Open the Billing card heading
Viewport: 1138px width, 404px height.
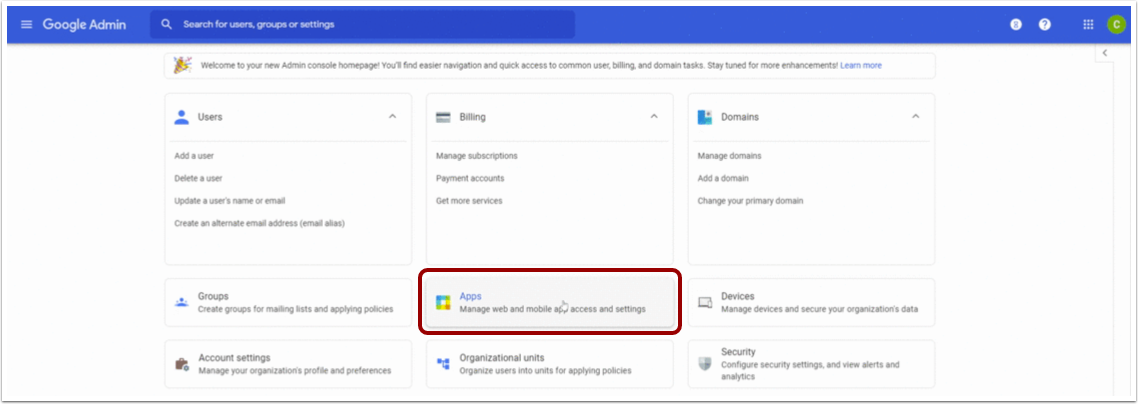pyautogui.click(x=472, y=117)
